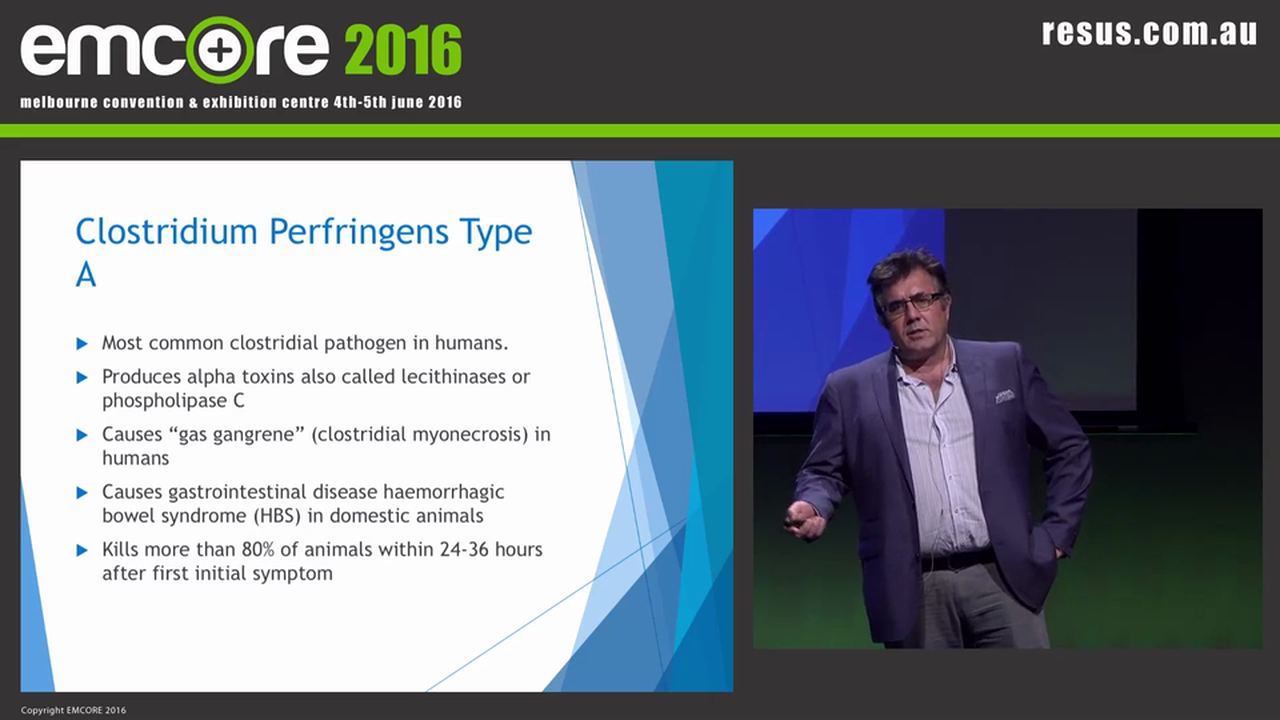Collapse the 'Causes gas gangrene' bullet point
1280x720 pixels.
click(326, 446)
